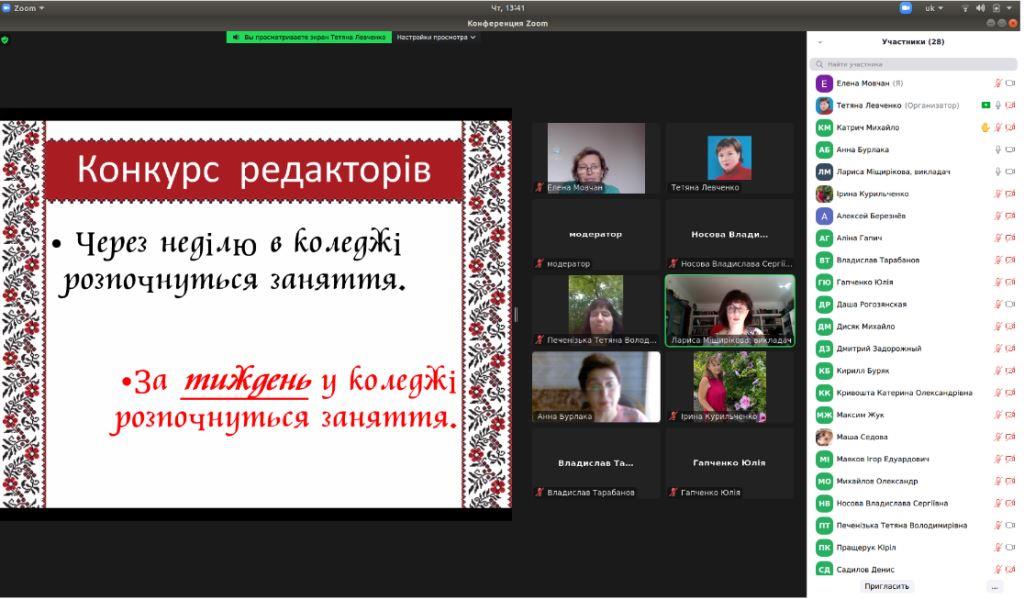Click Маша Седова's photo avatar in the list

[824, 437]
